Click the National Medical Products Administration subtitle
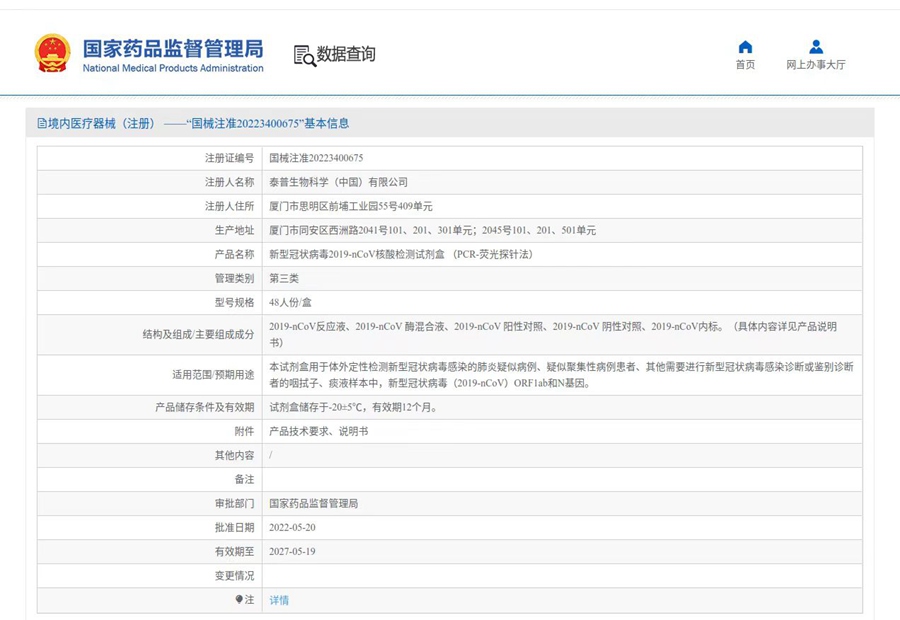This screenshot has width=900, height=620. pyautogui.click(x=173, y=69)
